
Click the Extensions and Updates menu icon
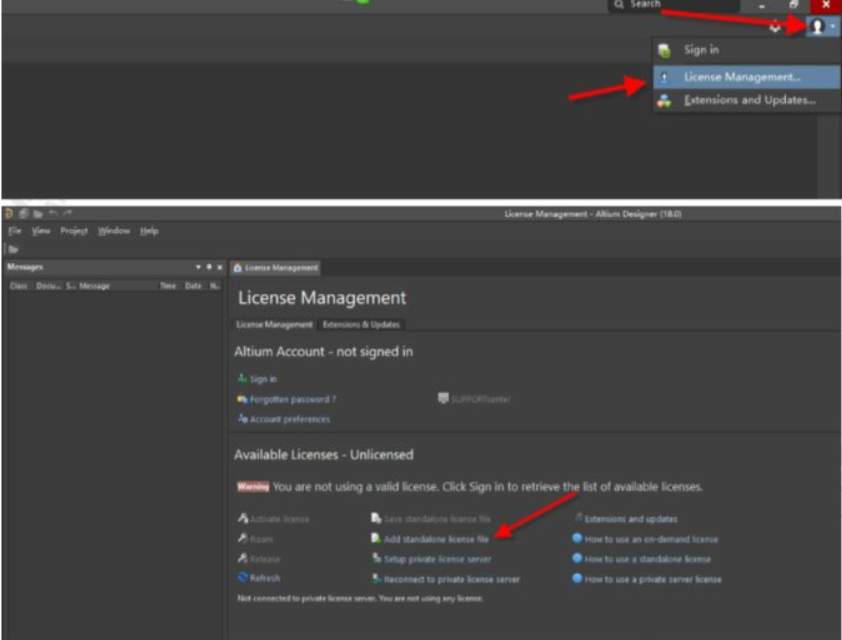pyautogui.click(x=664, y=100)
